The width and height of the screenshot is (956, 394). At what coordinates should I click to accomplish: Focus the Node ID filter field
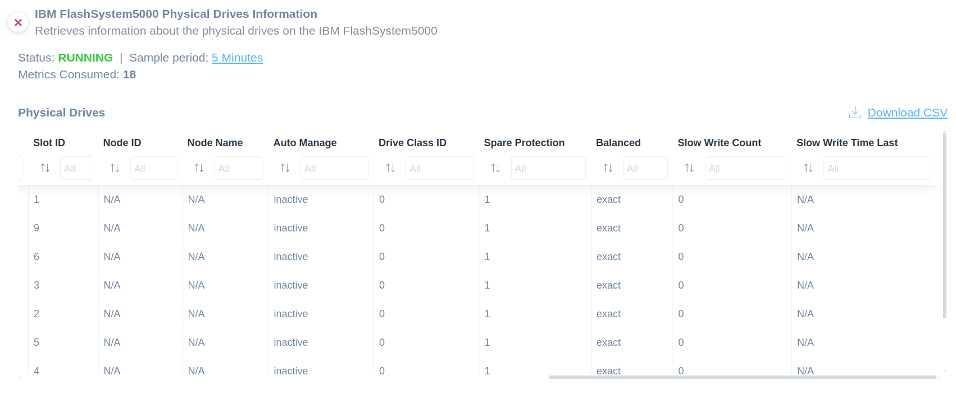(x=154, y=168)
